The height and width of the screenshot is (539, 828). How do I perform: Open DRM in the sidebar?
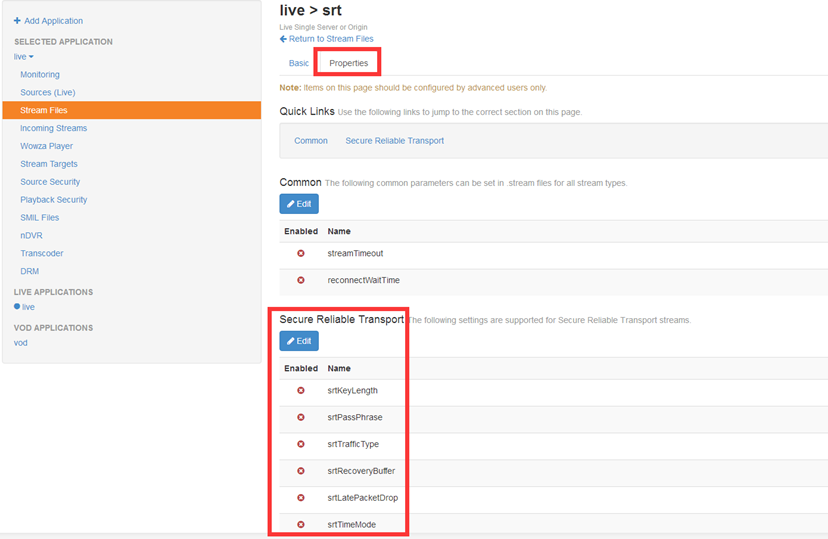(x=30, y=271)
